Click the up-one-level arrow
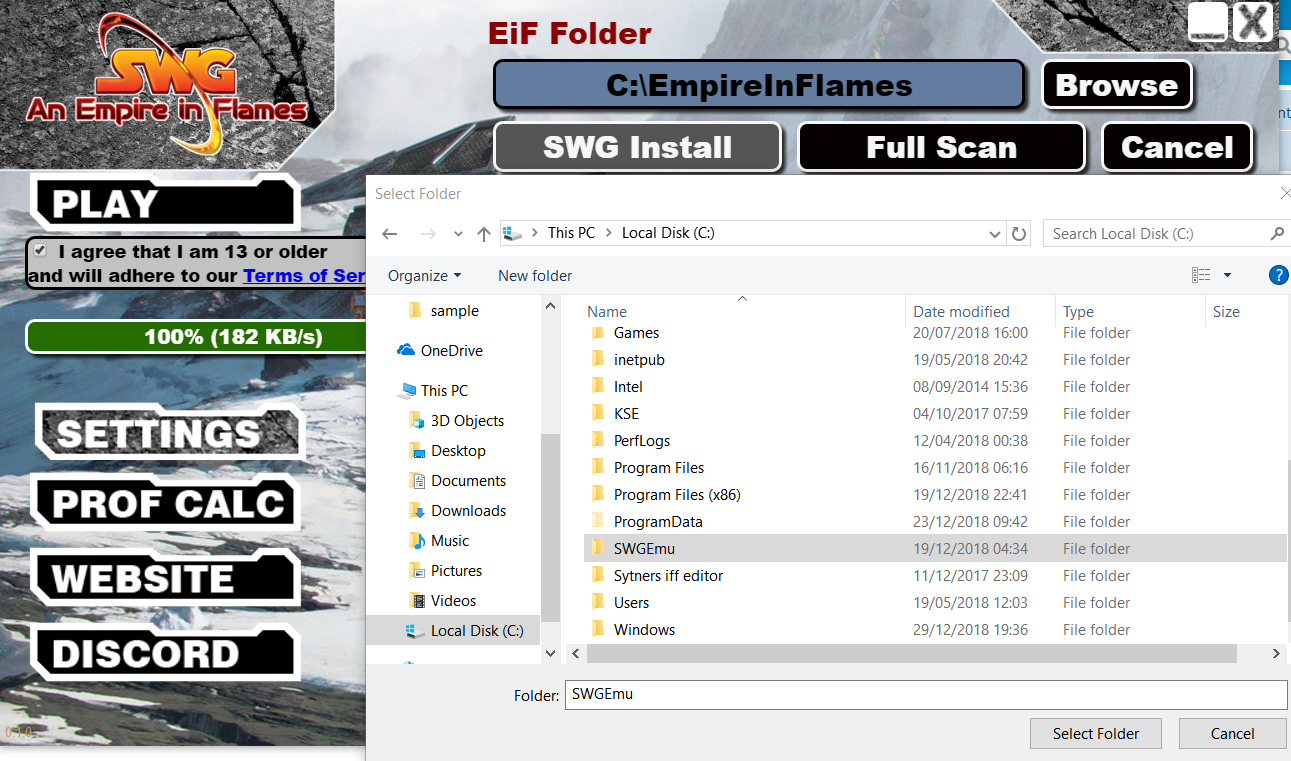The height and width of the screenshot is (761, 1291). (484, 234)
